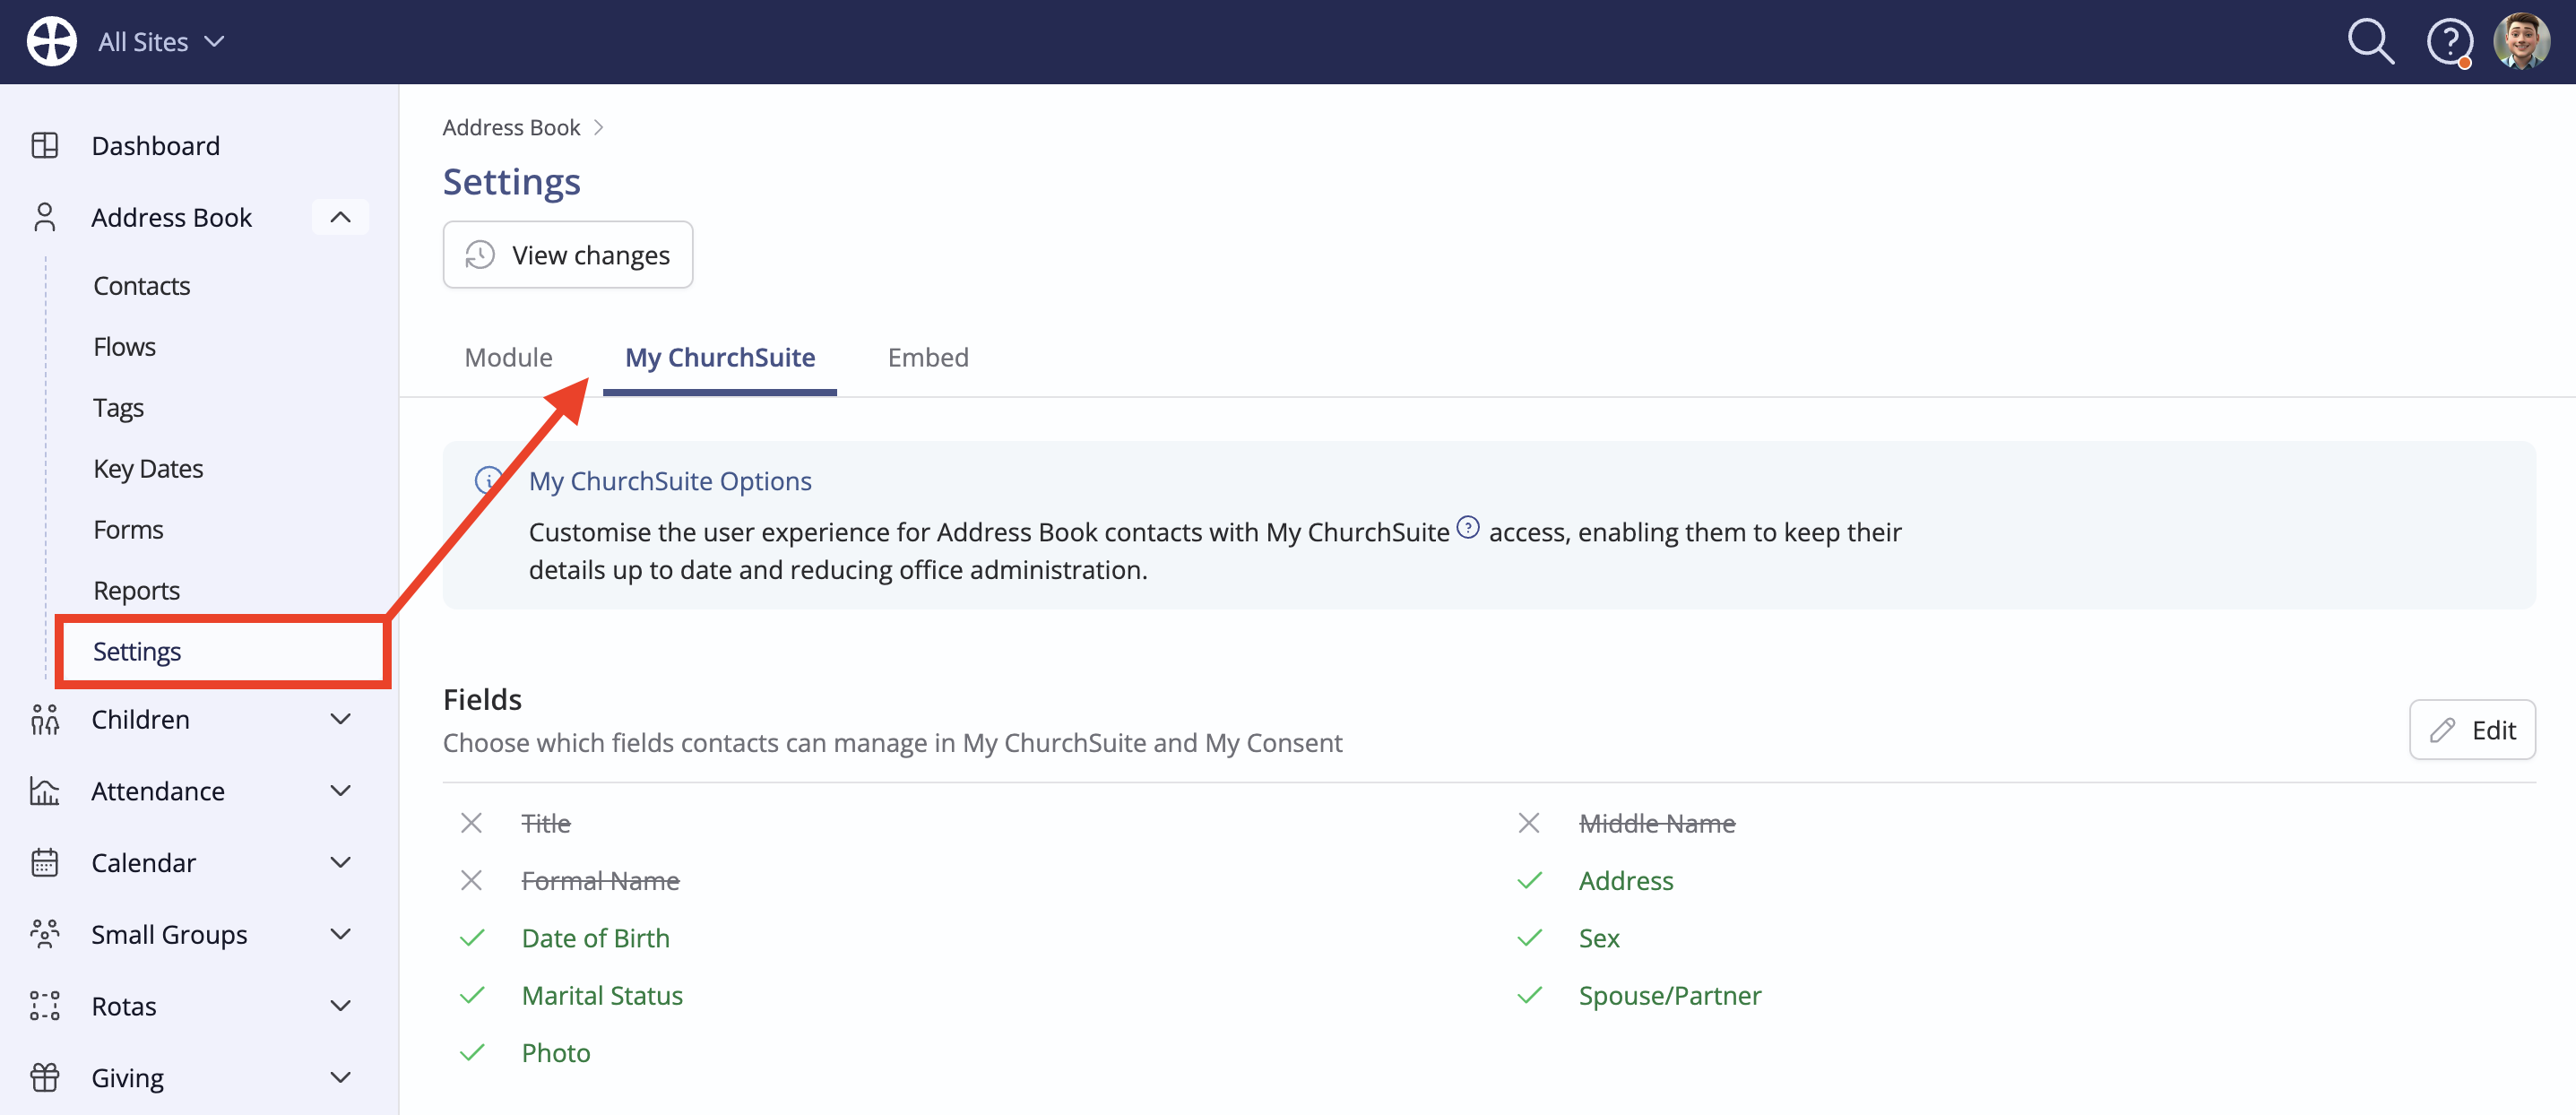Click the cross icon beside Middle Name
This screenshot has width=2576, height=1115.
point(1528,823)
